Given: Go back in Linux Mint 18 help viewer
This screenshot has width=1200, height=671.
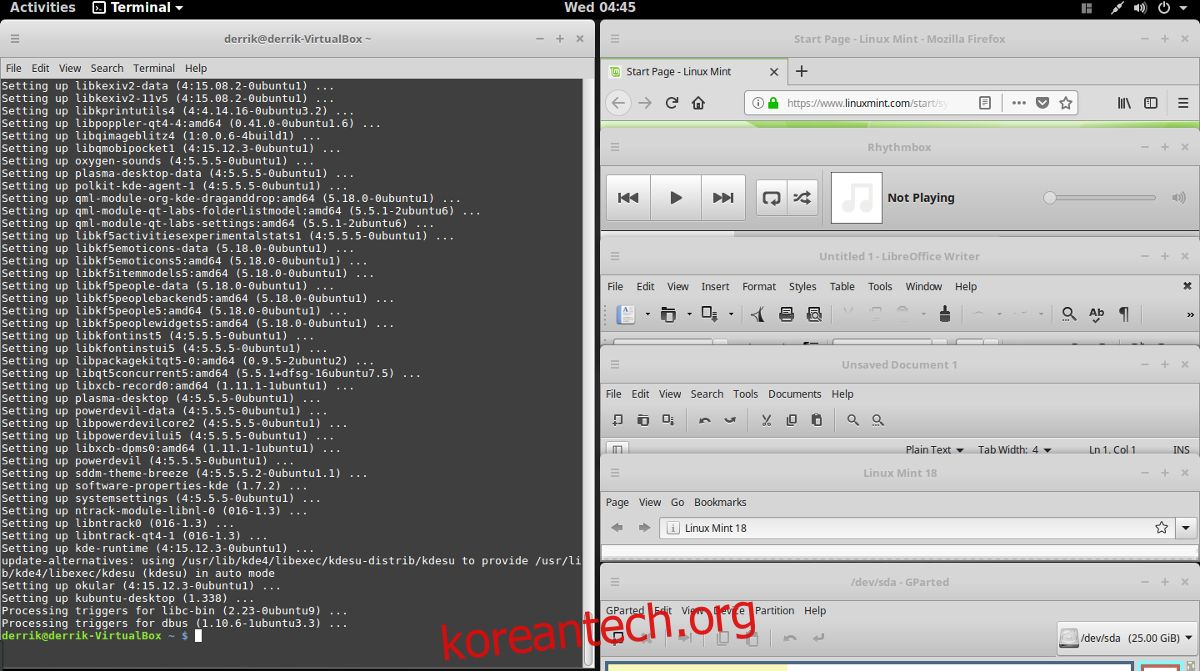Looking at the screenshot, I should (x=617, y=527).
